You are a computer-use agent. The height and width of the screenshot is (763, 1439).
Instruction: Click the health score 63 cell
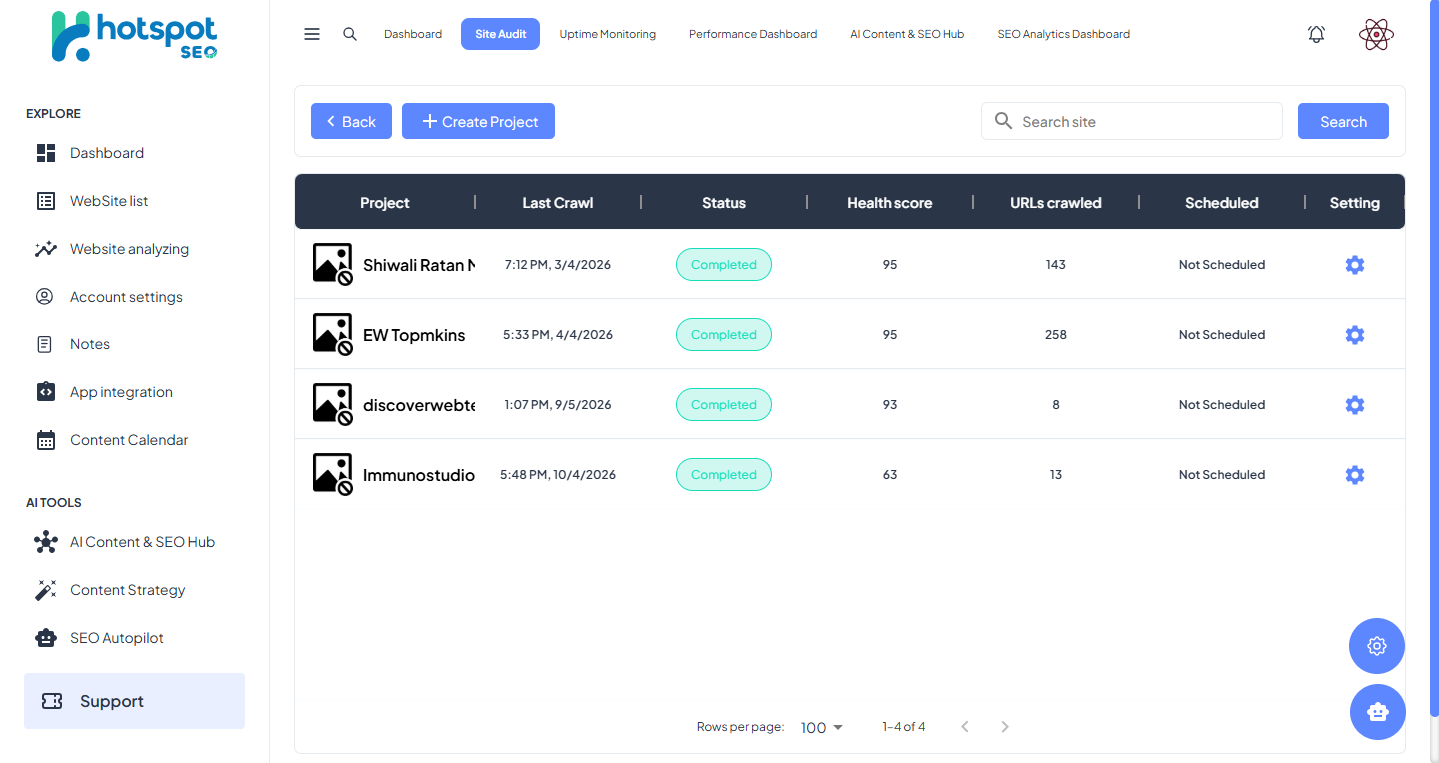click(x=890, y=475)
